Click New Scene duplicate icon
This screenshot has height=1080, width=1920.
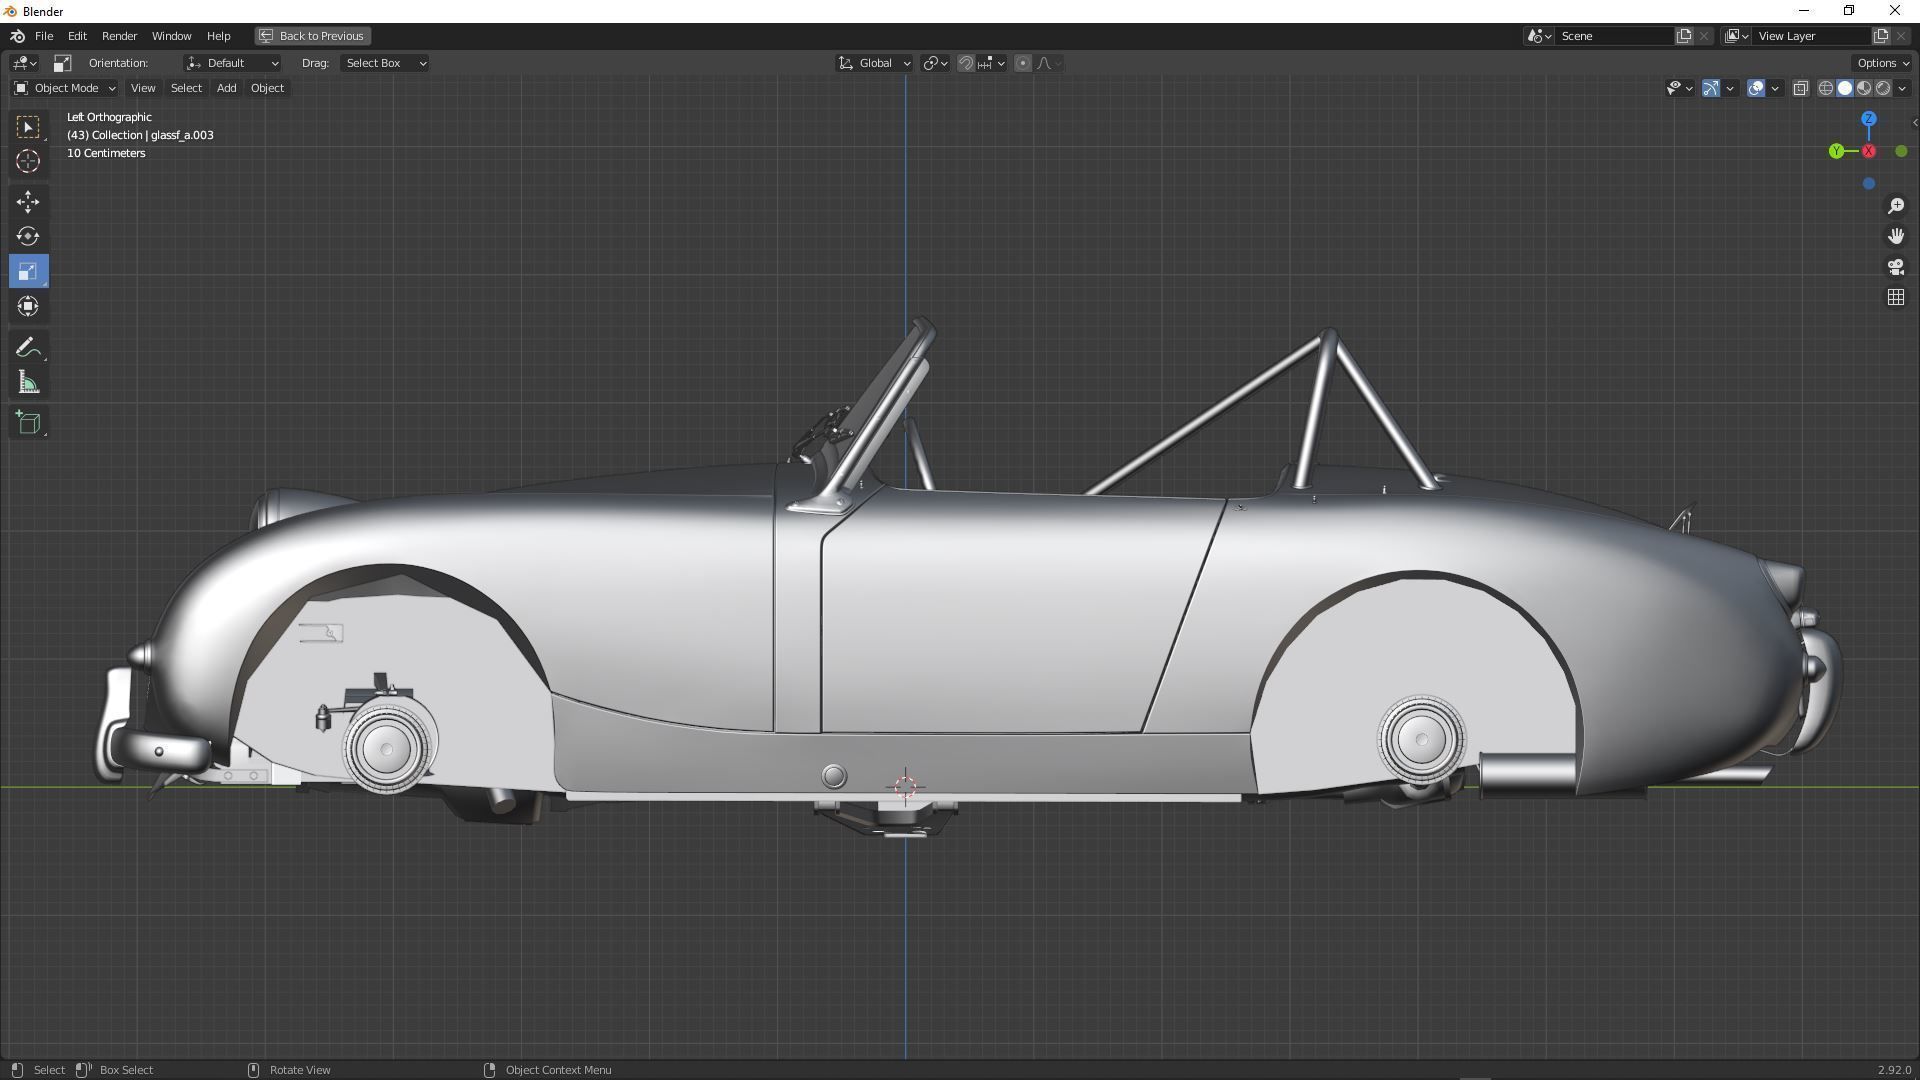[1684, 36]
